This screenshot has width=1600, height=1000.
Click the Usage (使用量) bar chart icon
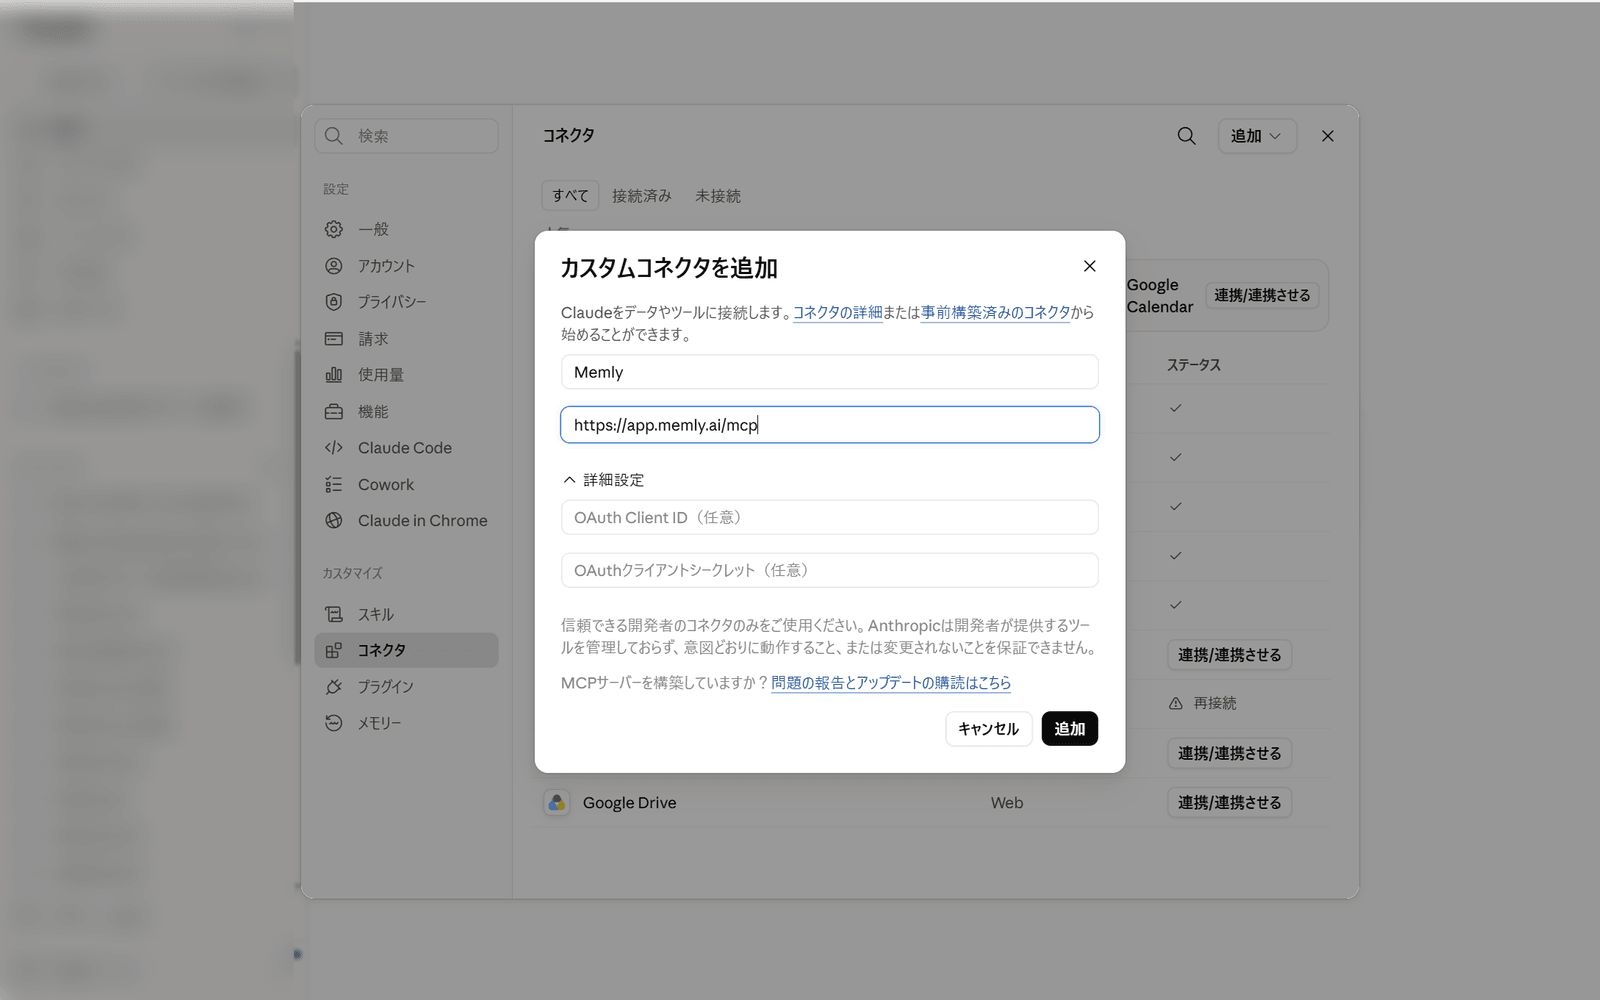[334, 375]
